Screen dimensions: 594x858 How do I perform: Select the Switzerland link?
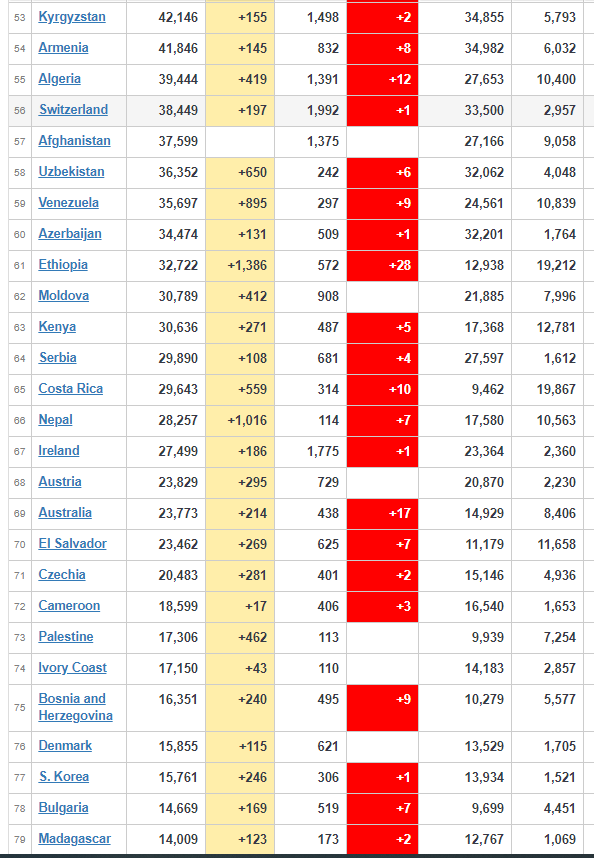coord(73,109)
